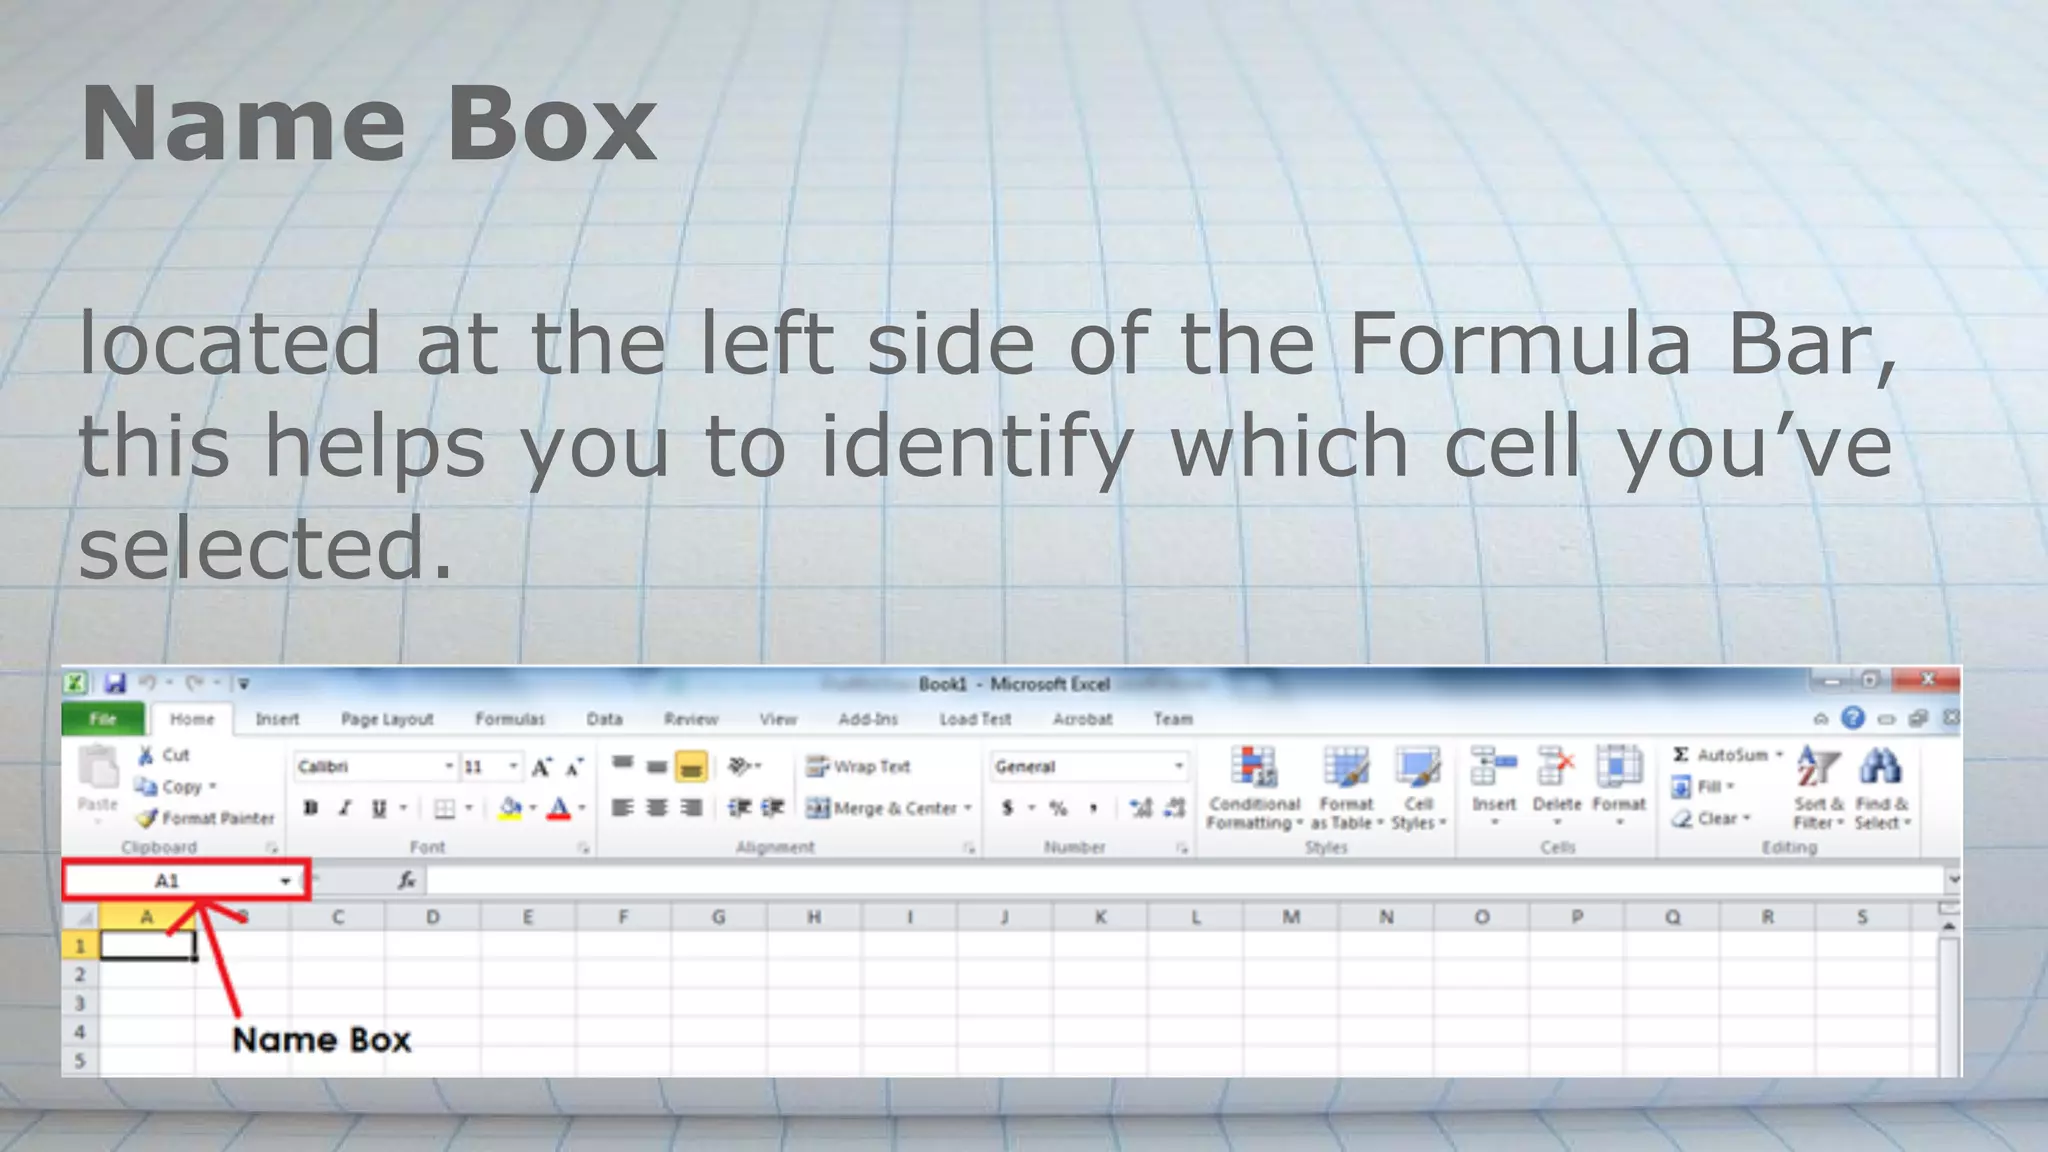This screenshot has width=2048, height=1152.
Task: Open the Fill dropdown
Action: click(1703, 787)
